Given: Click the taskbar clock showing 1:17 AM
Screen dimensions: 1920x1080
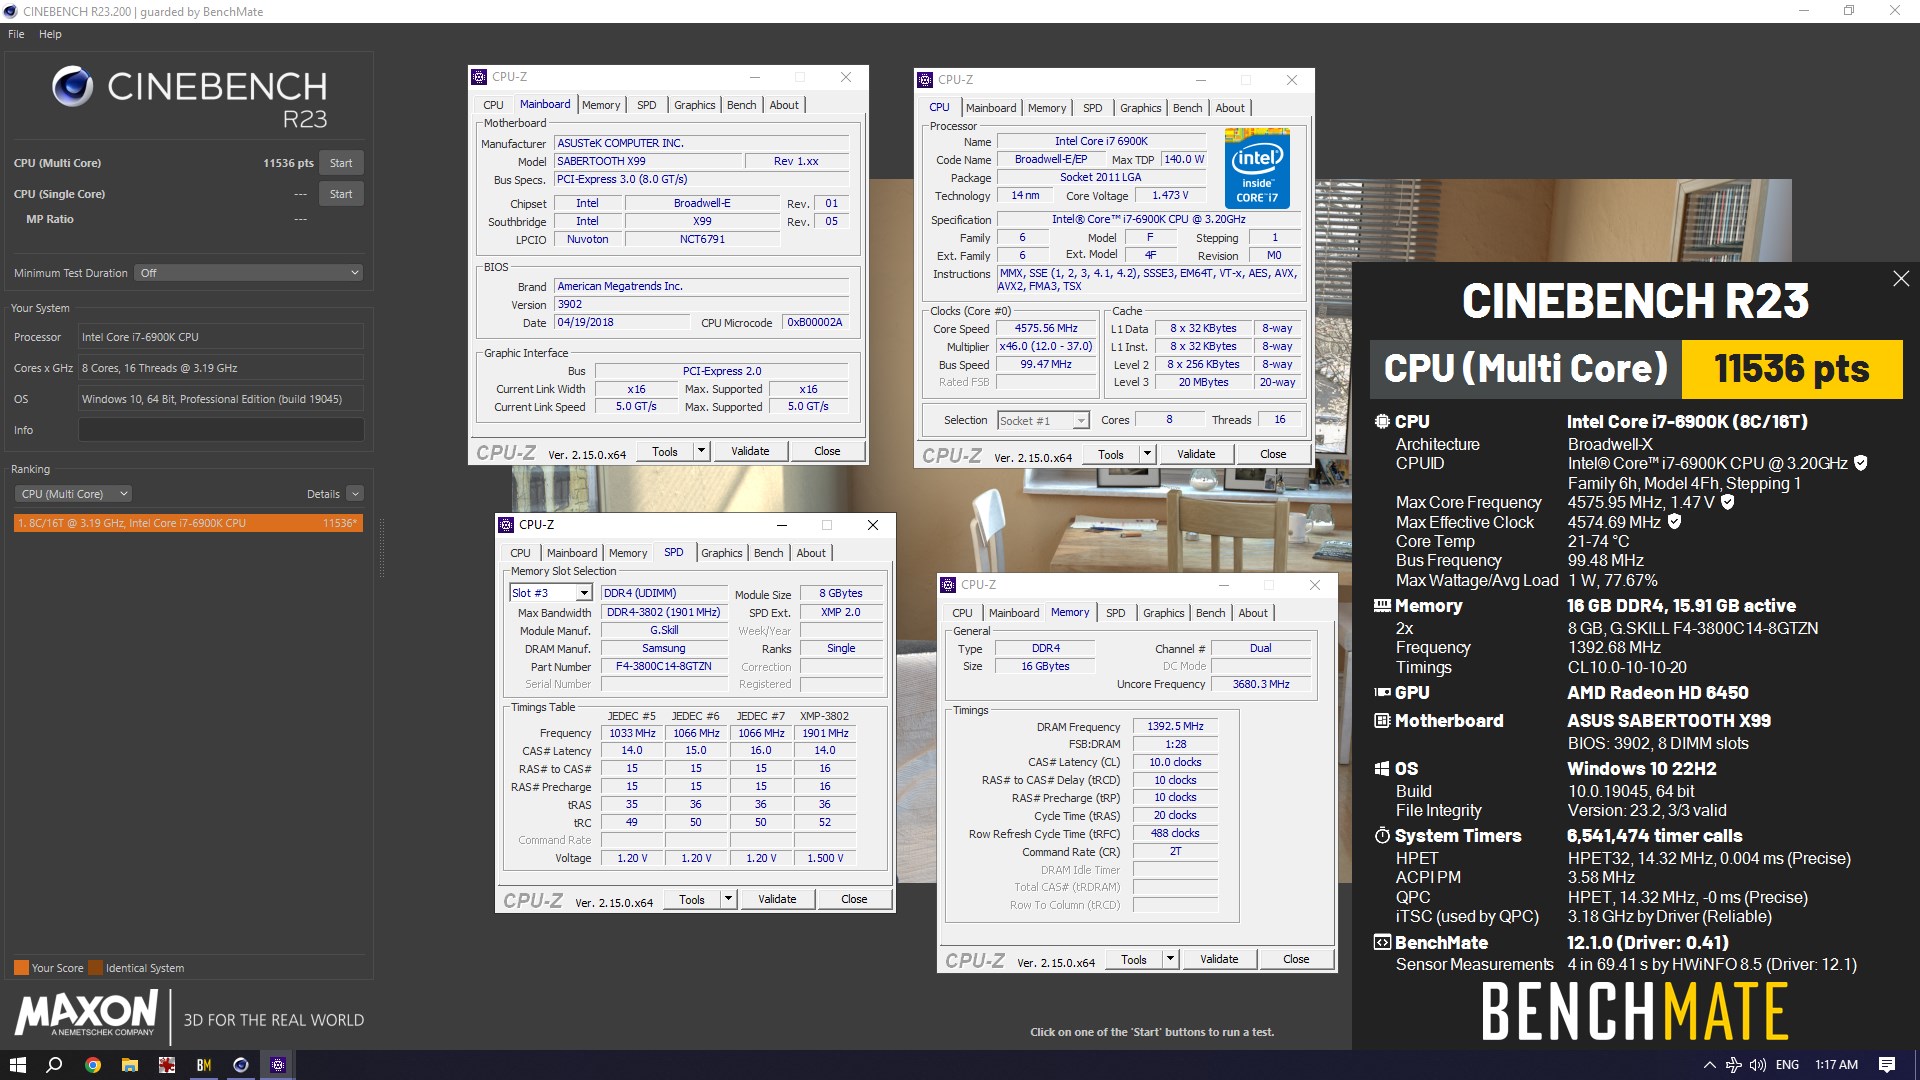Looking at the screenshot, I should pos(1836,1065).
